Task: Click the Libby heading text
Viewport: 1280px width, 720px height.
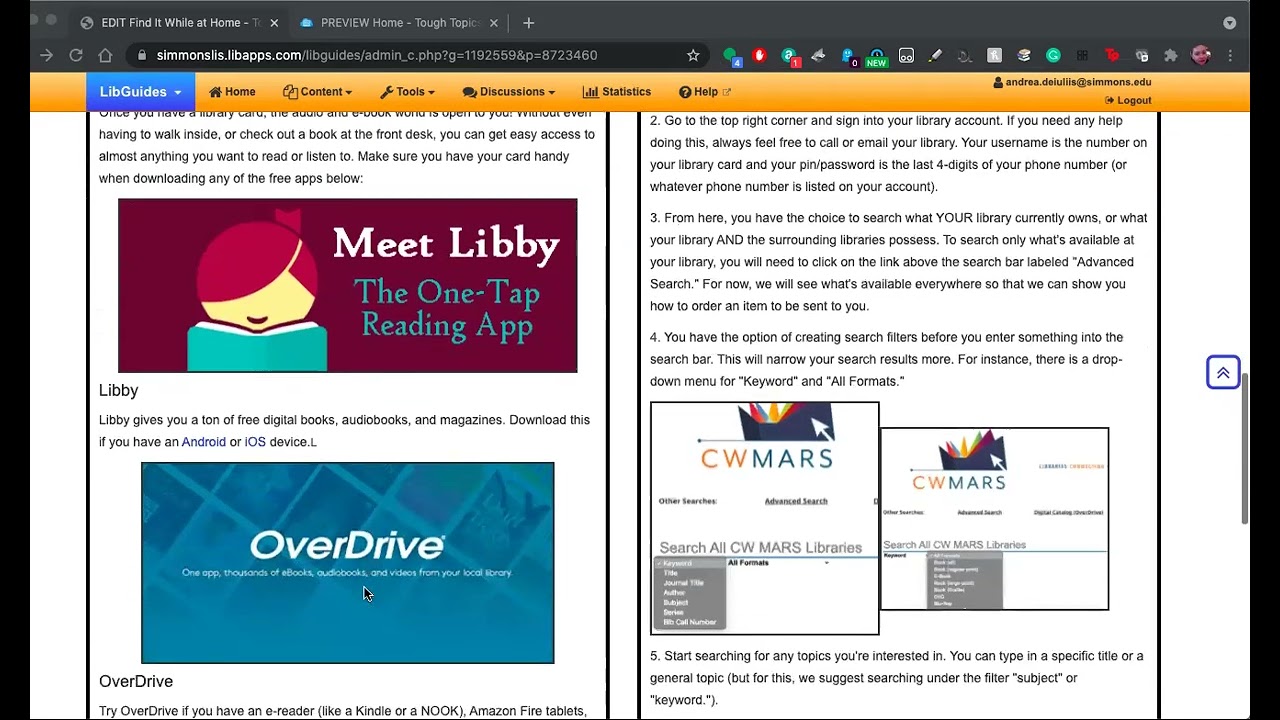Action: point(119,391)
